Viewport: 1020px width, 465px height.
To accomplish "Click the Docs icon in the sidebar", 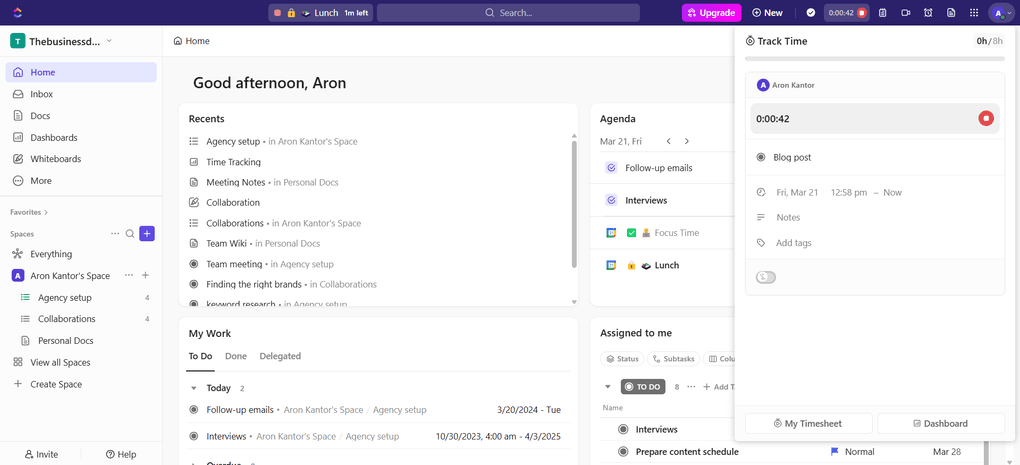I will 18,116.
